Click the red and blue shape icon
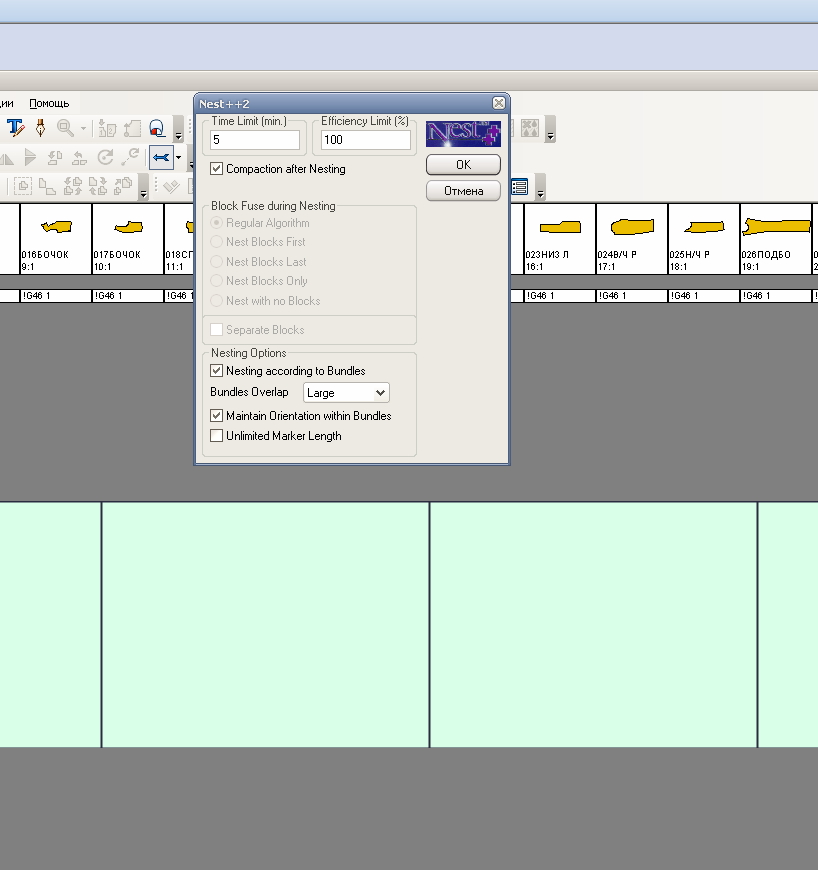Image resolution: width=818 pixels, height=870 pixels. 157,128
